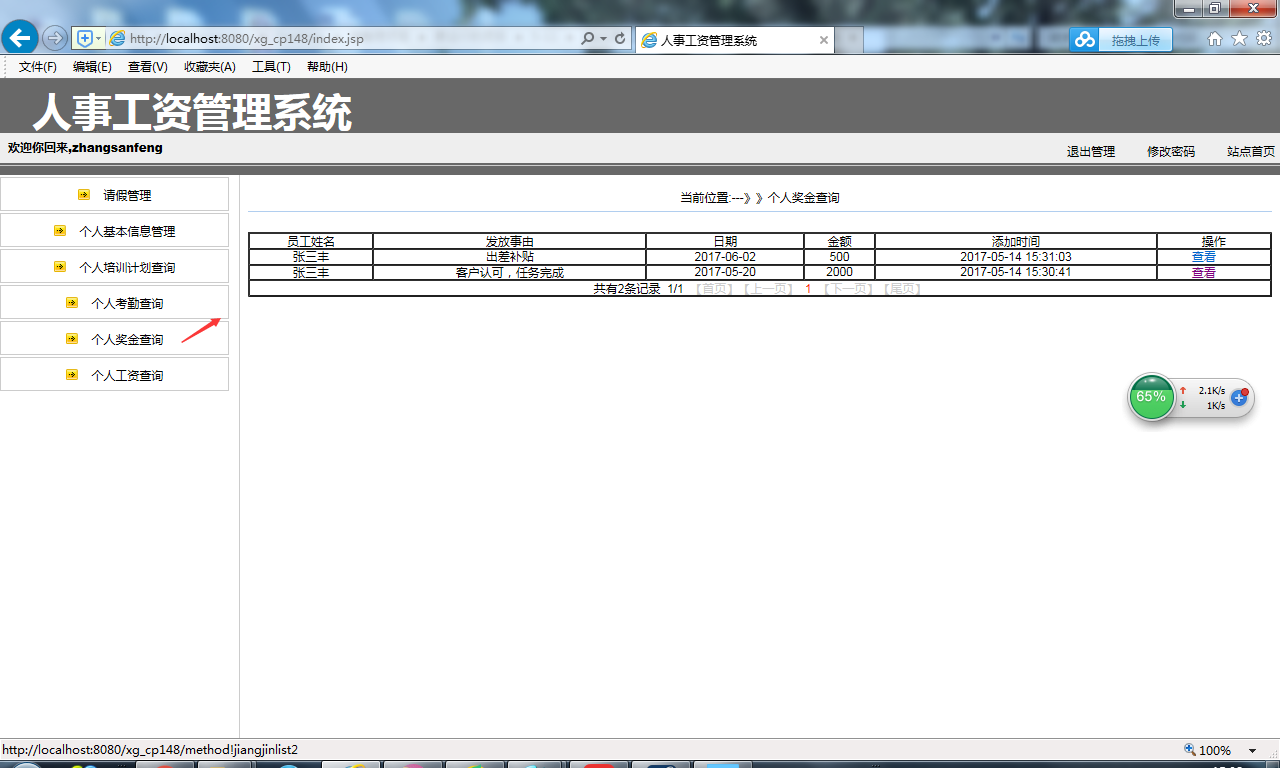Click the 金额 column header

click(840, 241)
